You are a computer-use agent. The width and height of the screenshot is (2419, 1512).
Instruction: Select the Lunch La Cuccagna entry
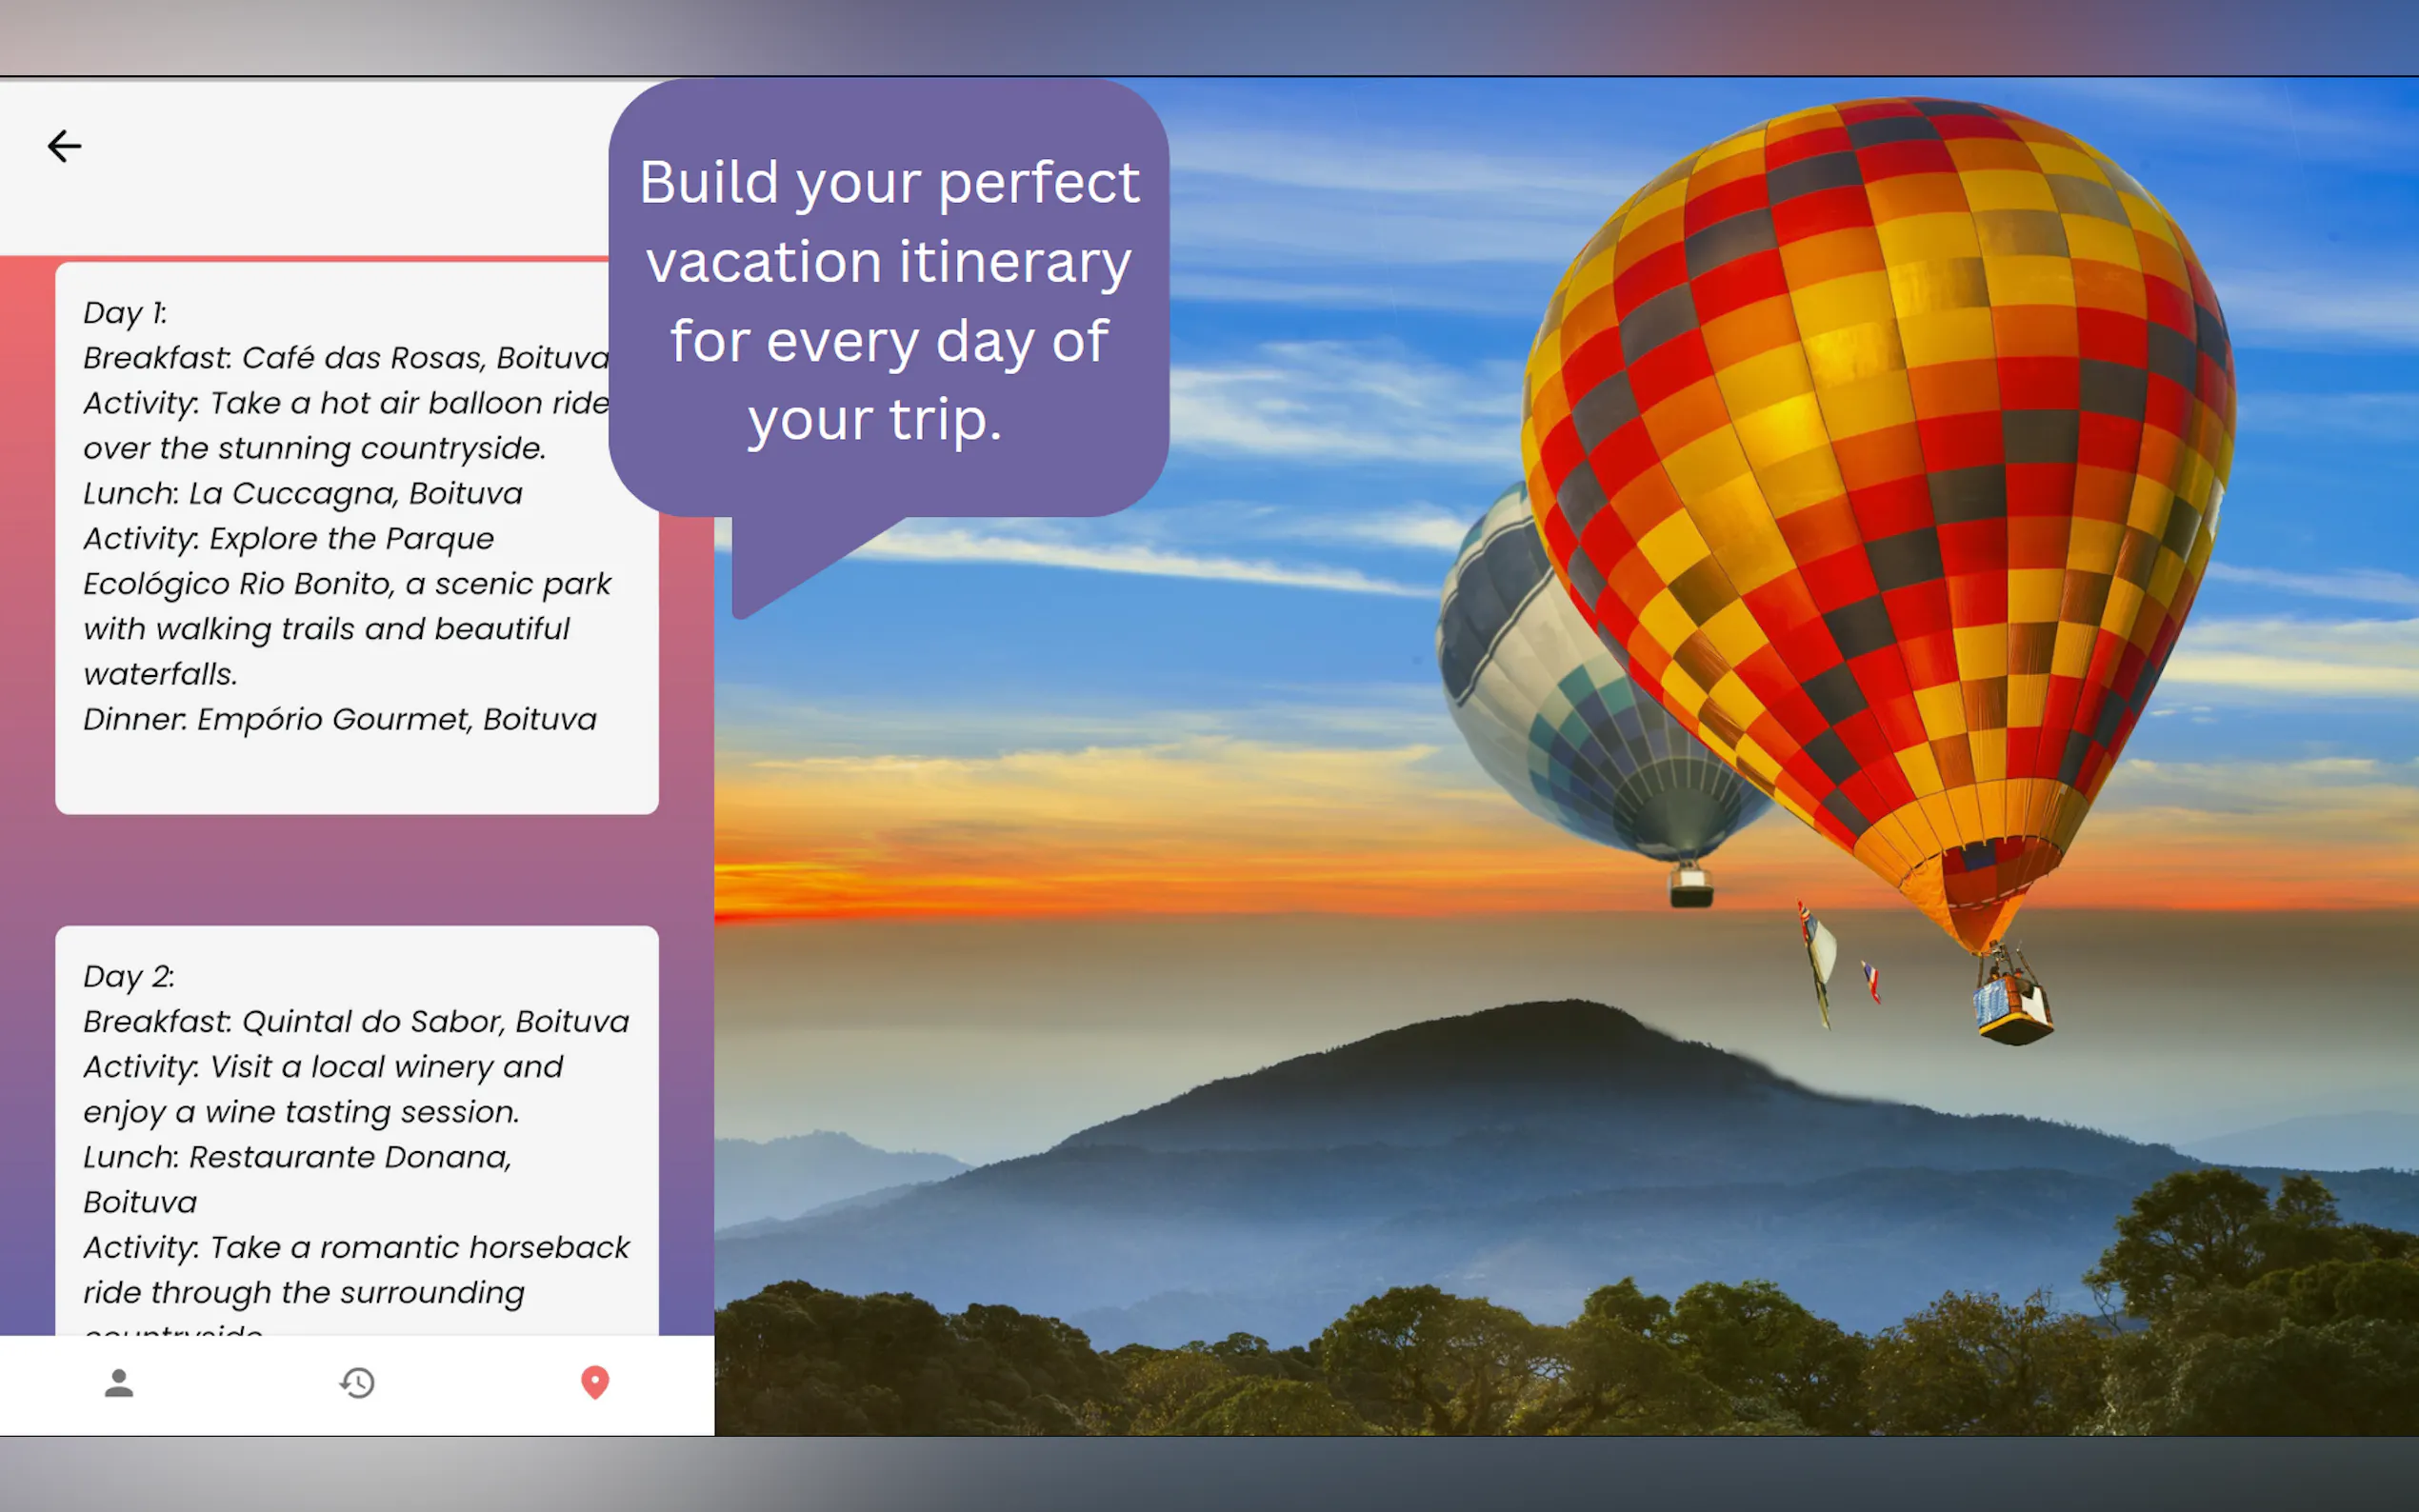click(302, 494)
